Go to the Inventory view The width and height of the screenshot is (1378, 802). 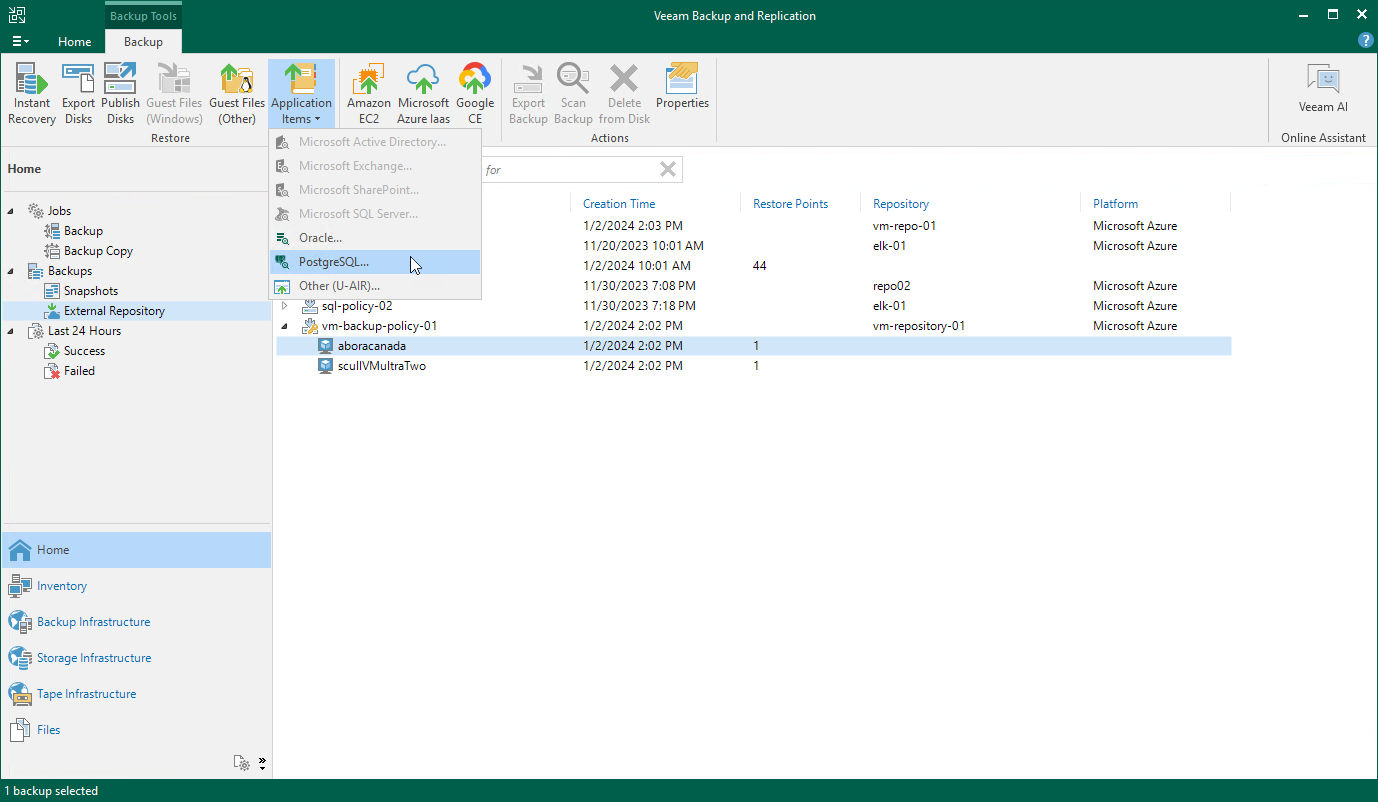[x=62, y=586]
